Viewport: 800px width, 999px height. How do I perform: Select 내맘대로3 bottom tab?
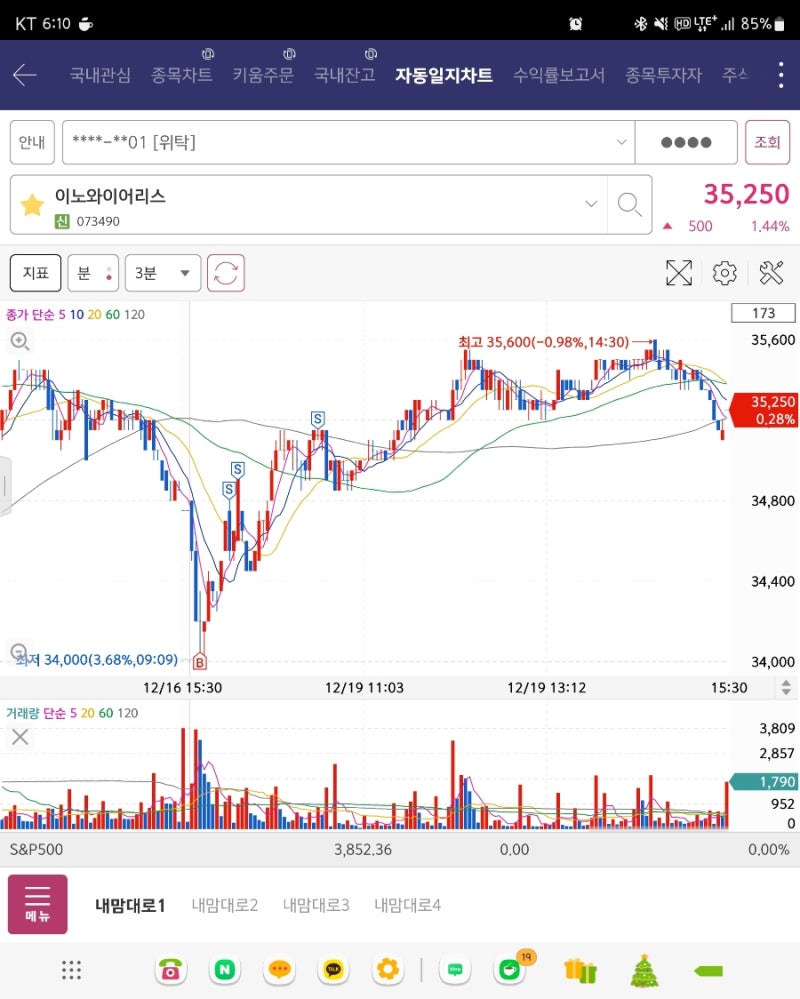tap(316, 905)
